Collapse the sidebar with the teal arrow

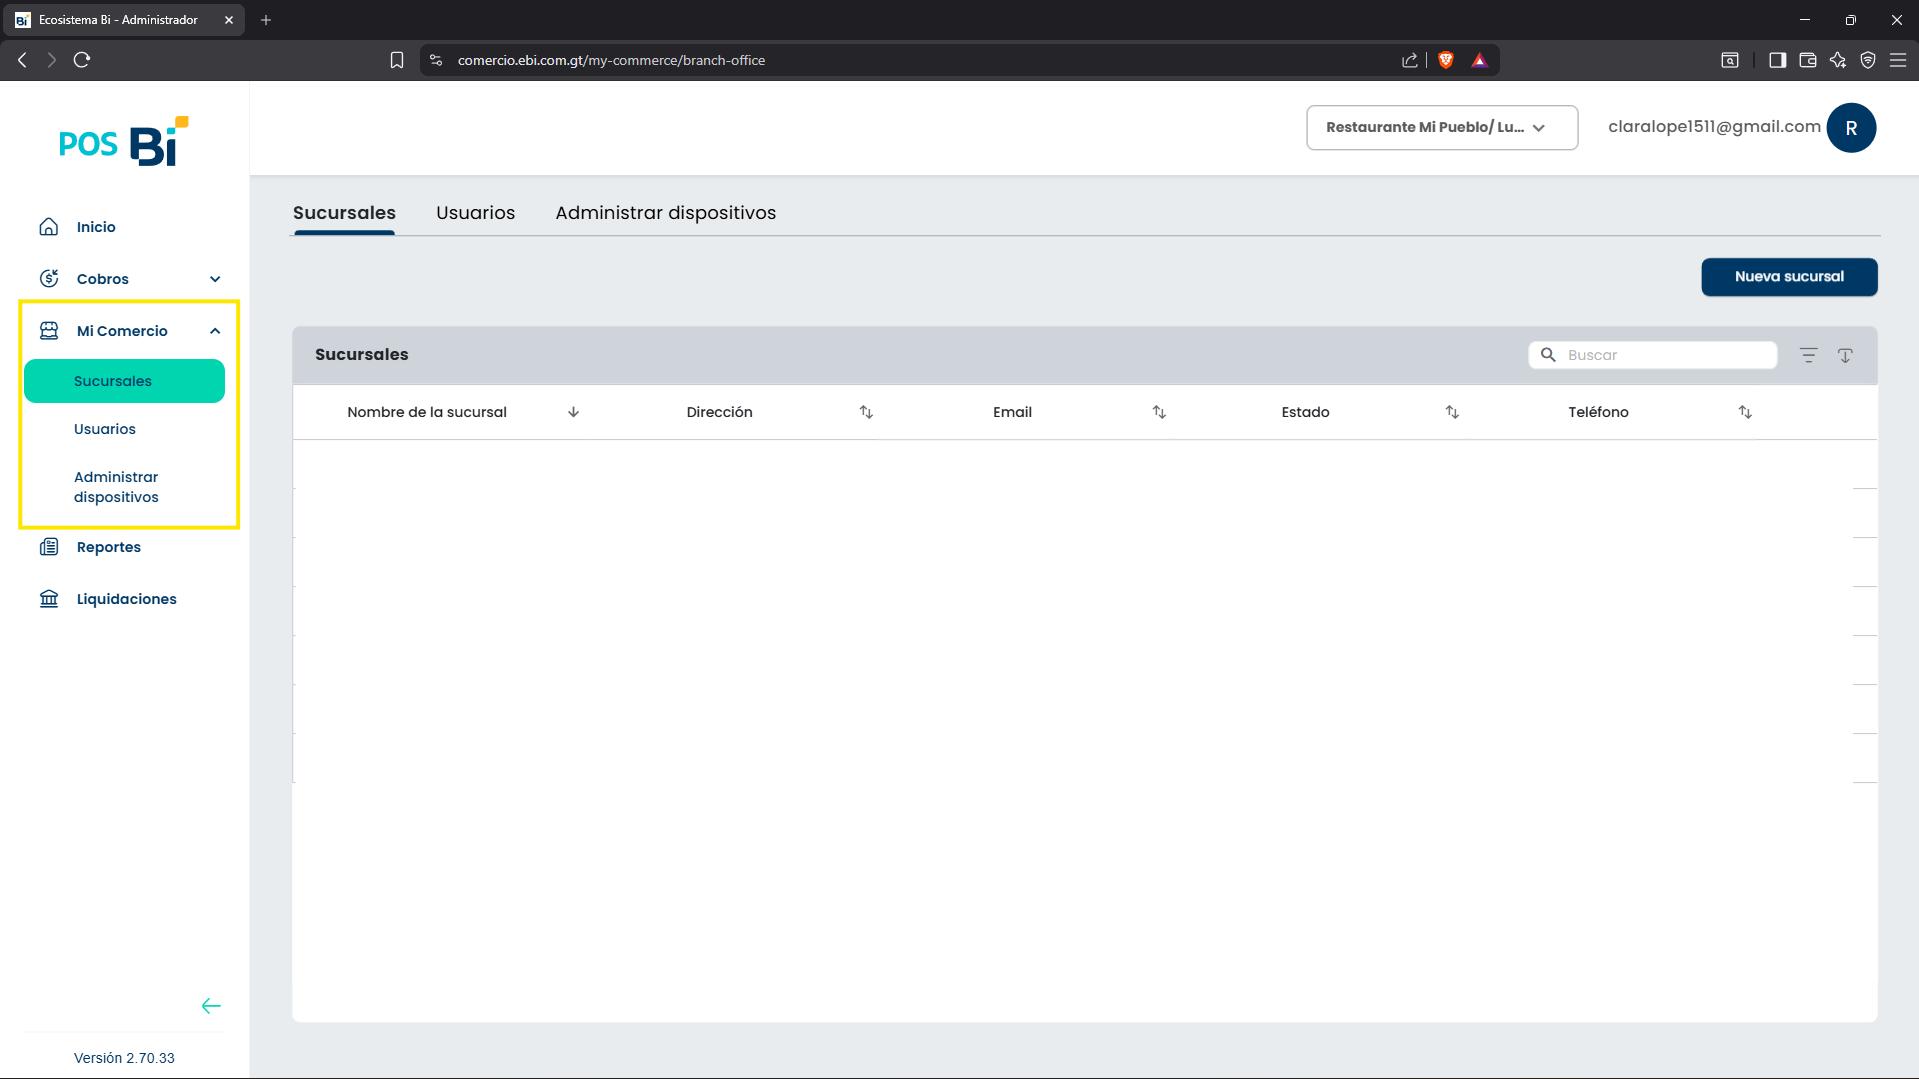(x=211, y=1006)
